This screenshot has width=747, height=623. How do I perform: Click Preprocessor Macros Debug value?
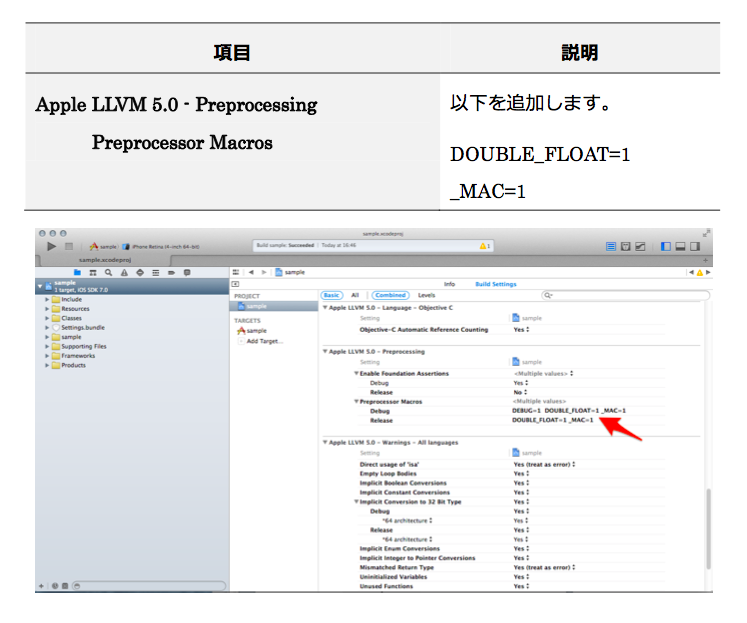[x=569, y=411]
